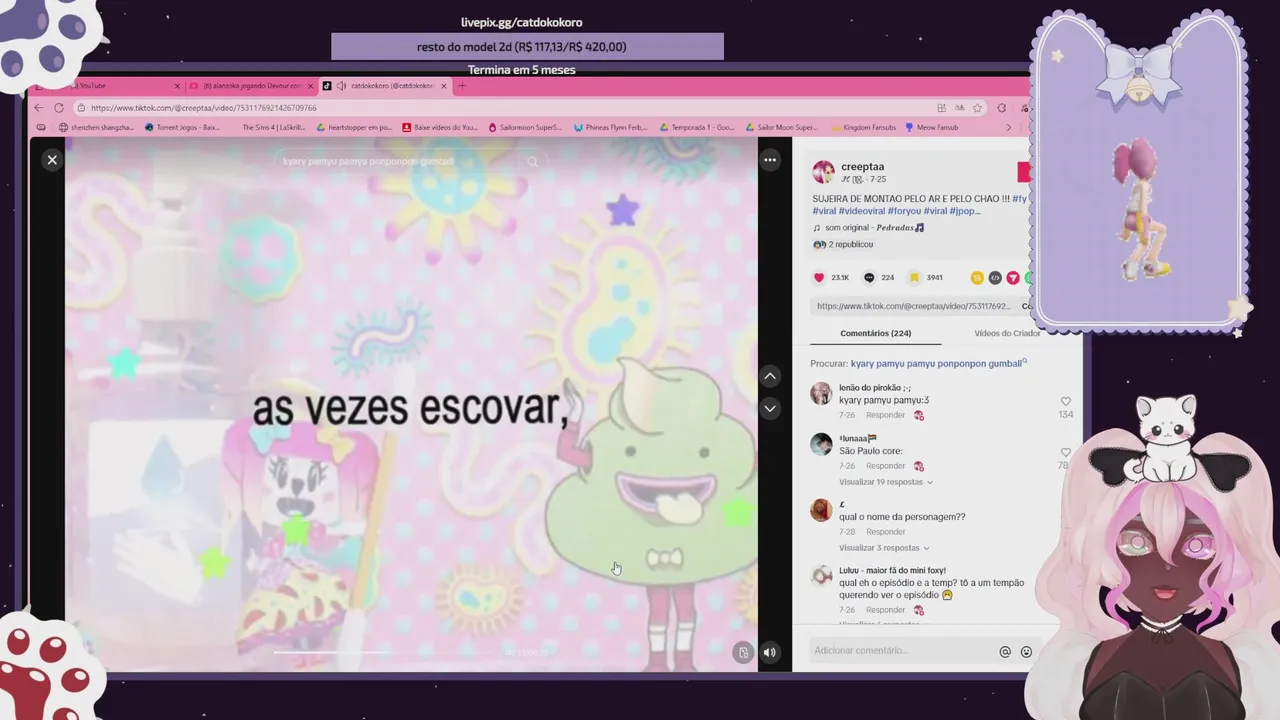This screenshot has width=1280, height=720.
Task: Reload the page with the refresh icon
Action: (59, 108)
